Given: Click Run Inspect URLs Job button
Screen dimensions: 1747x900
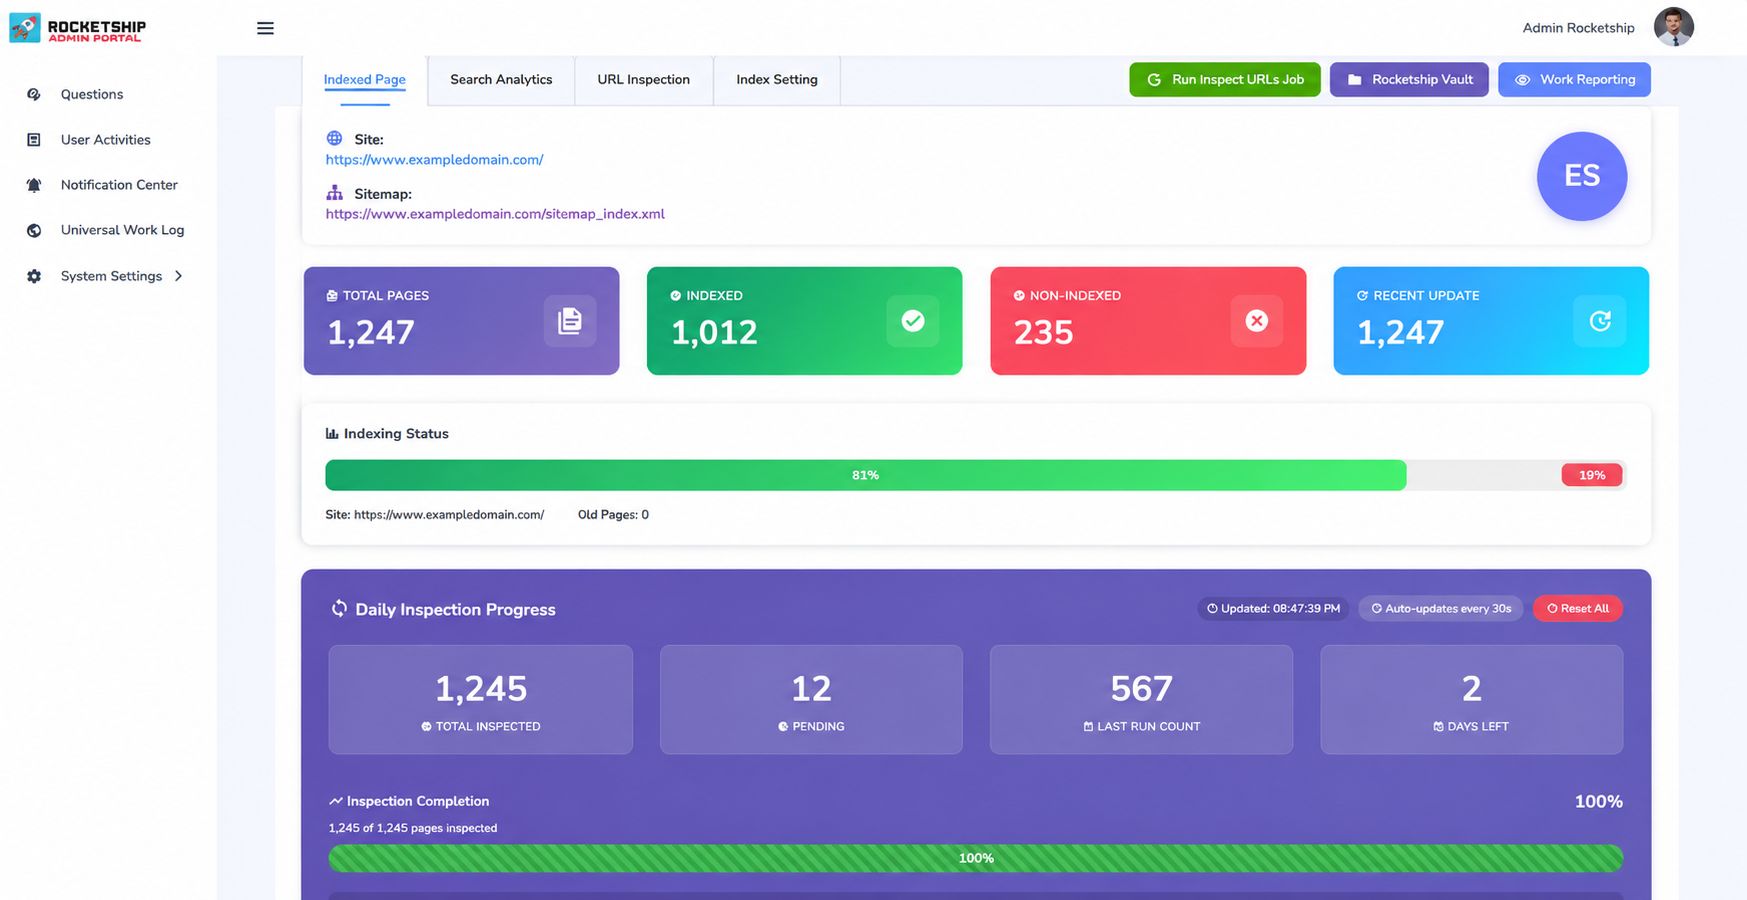Looking at the screenshot, I should click(1225, 80).
